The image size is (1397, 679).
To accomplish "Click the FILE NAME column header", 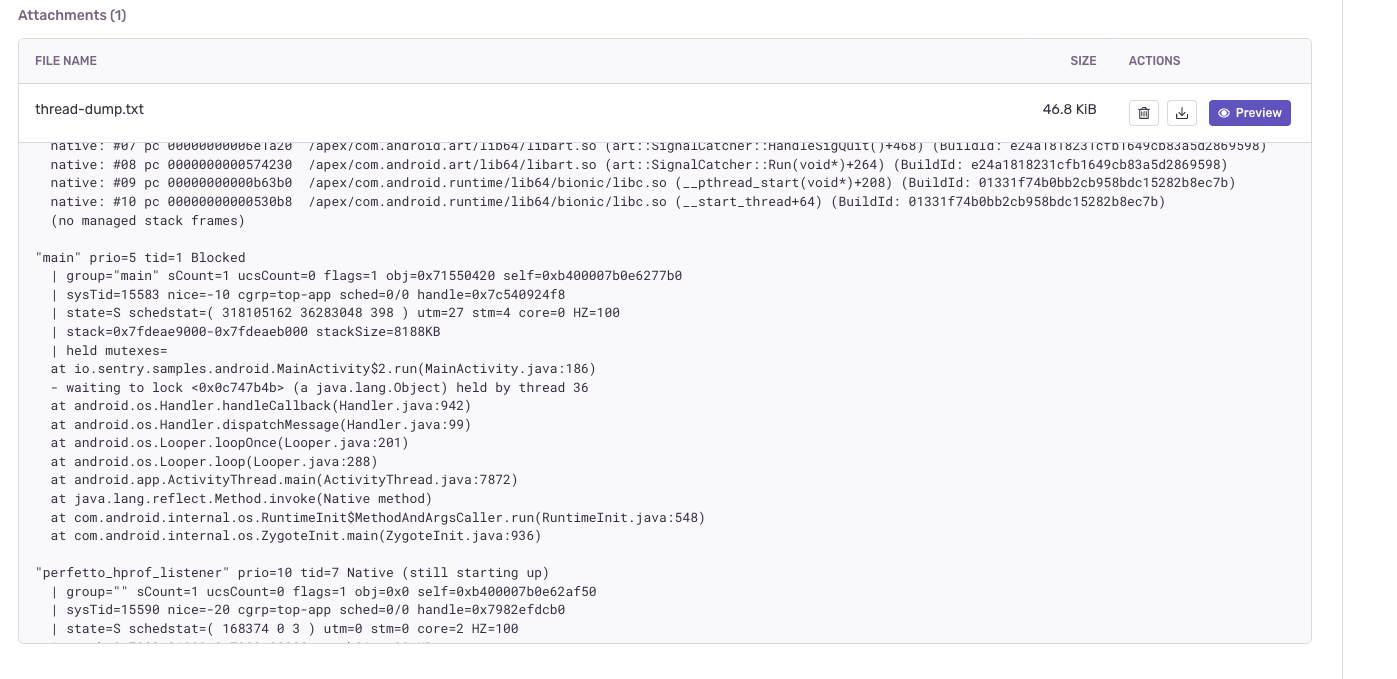I will [66, 61].
